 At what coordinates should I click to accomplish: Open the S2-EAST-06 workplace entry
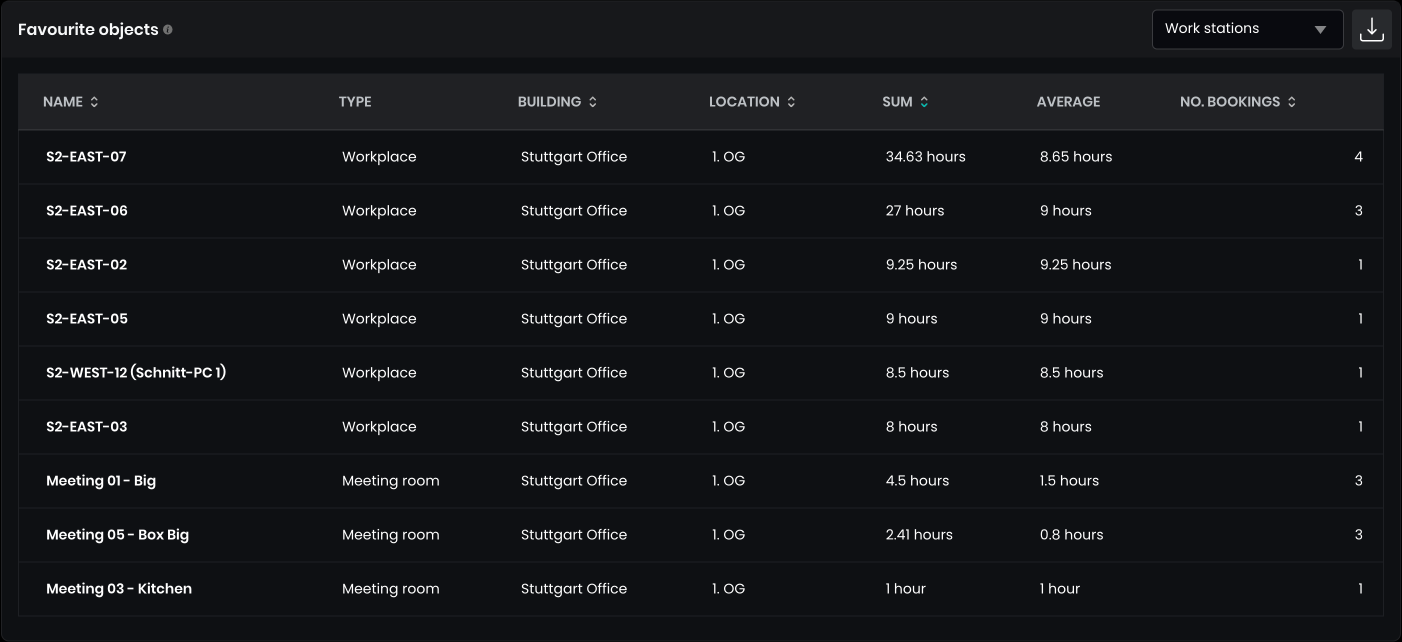coord(87,211)
